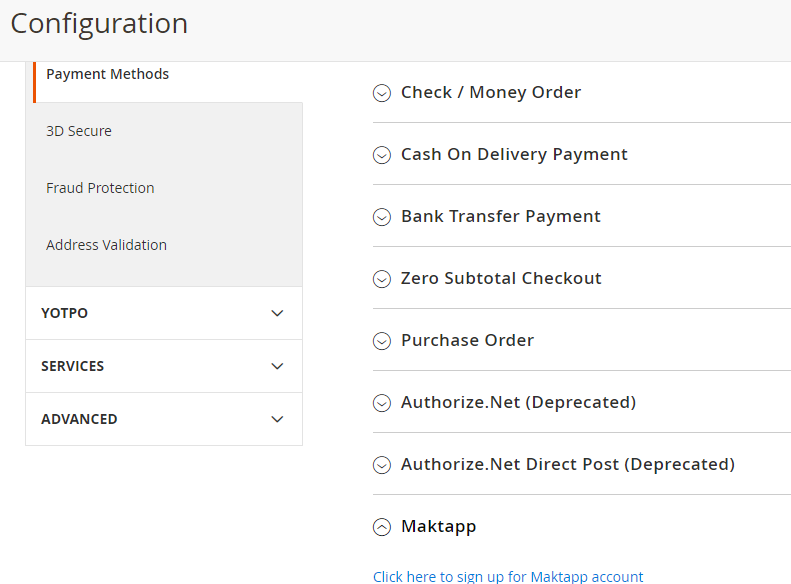Expand Authorize.Net (Deprecated) circle icon

[382, 403]
